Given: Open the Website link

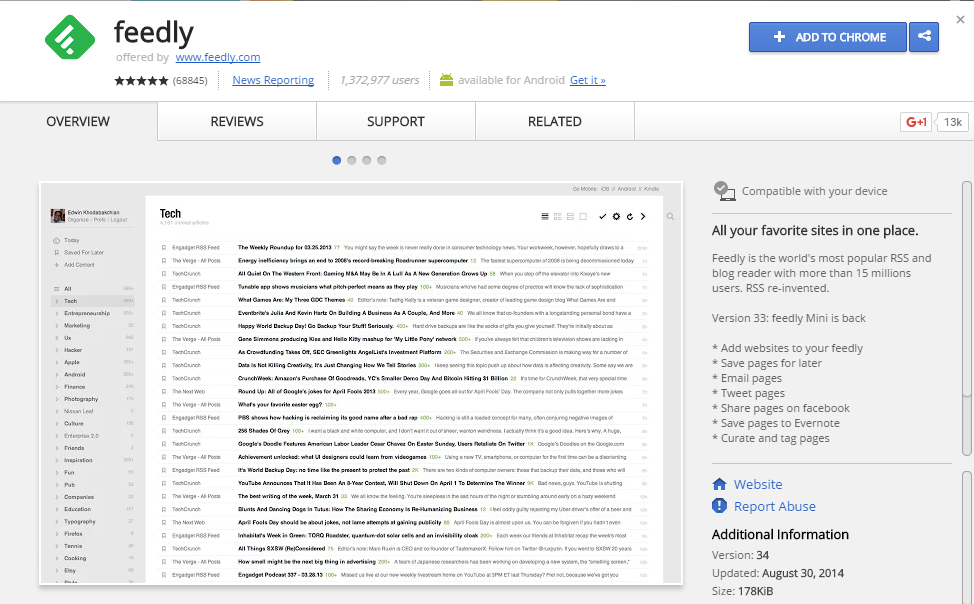Looking at the screenshot, I should (758, 484).
